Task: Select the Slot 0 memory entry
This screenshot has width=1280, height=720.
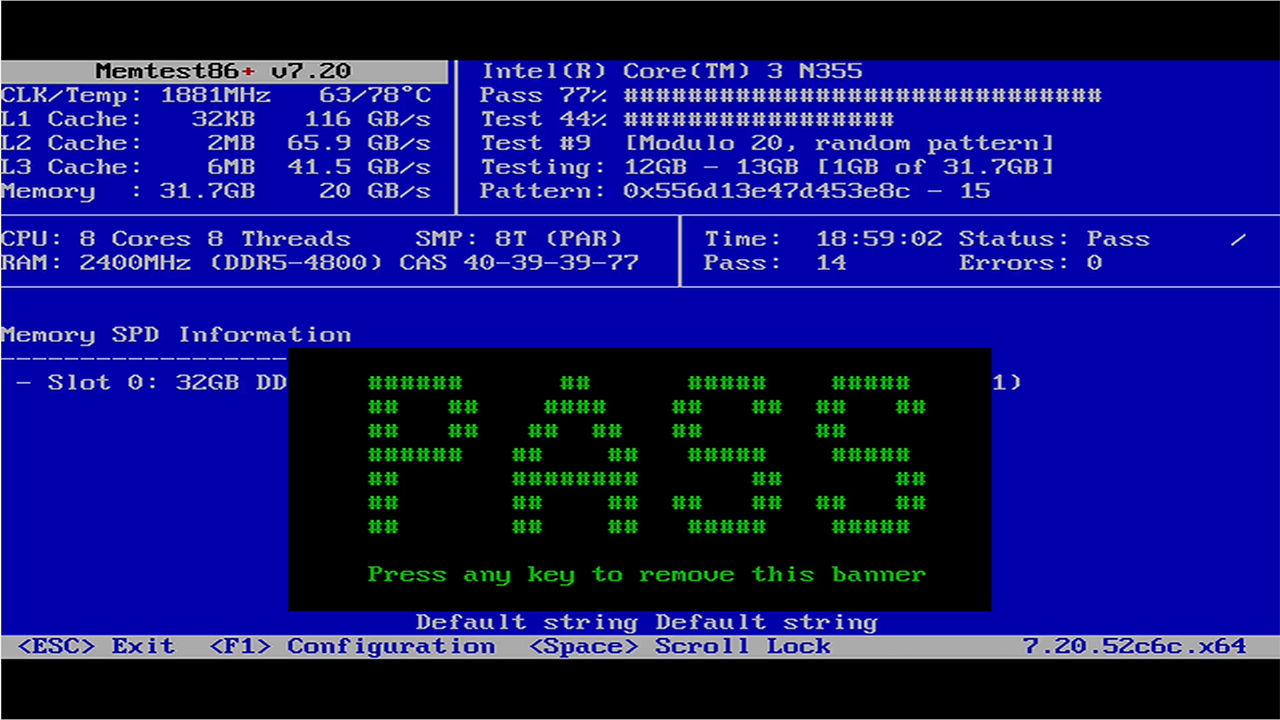Action: coord(152,383)
